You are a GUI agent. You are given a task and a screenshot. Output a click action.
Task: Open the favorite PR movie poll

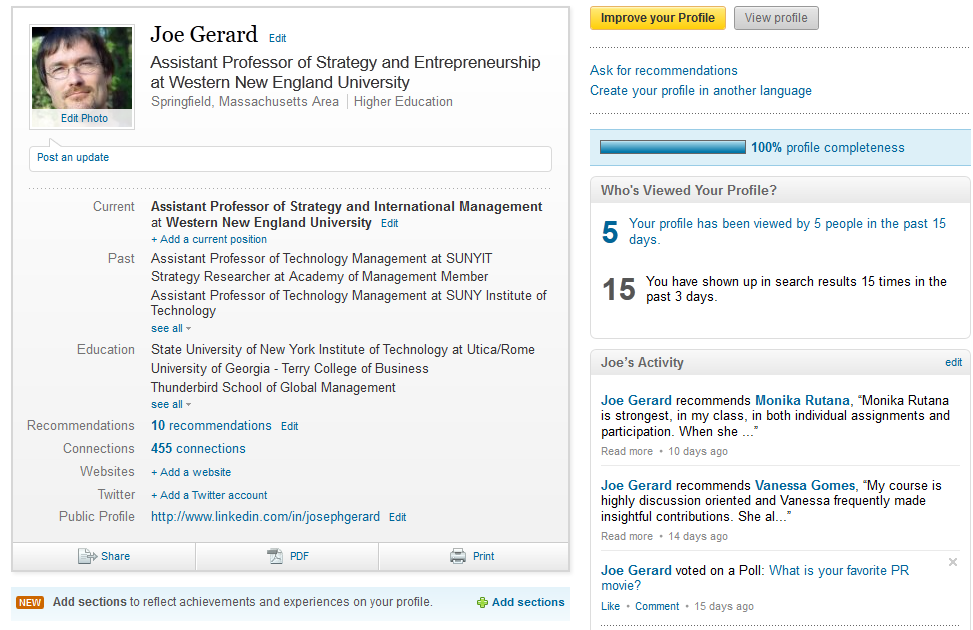click(x=755, y=578)
